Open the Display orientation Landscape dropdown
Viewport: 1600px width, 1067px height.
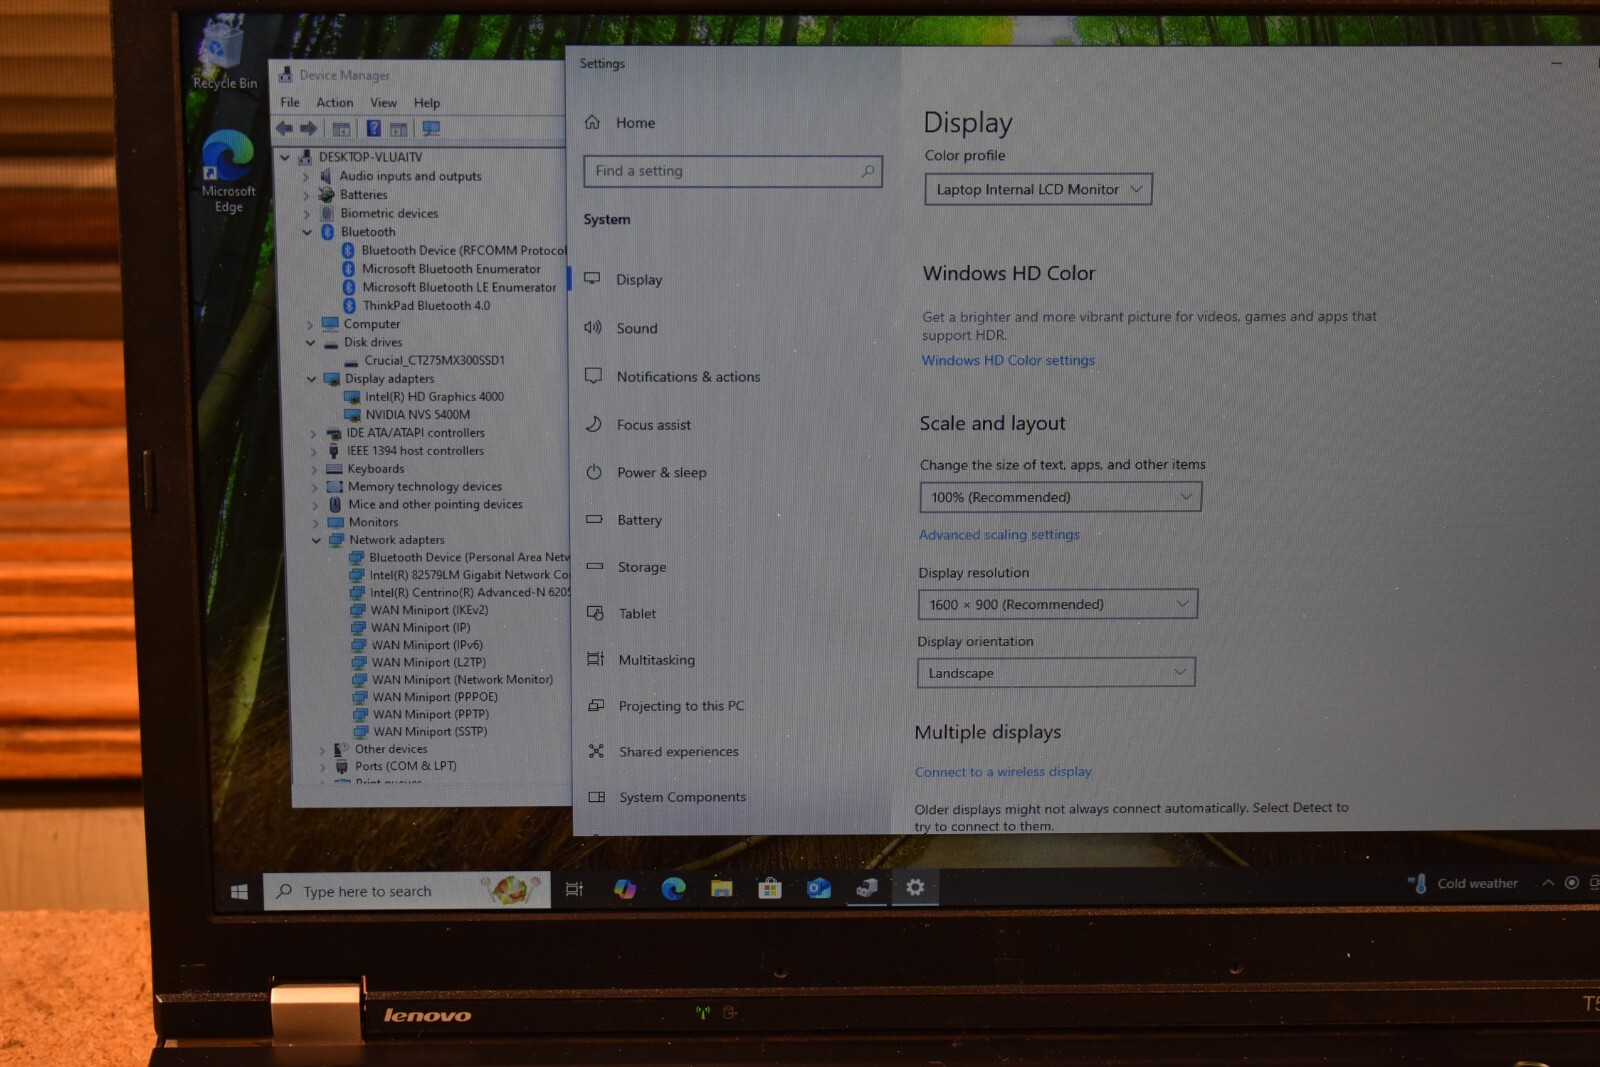click(1055, 673)
